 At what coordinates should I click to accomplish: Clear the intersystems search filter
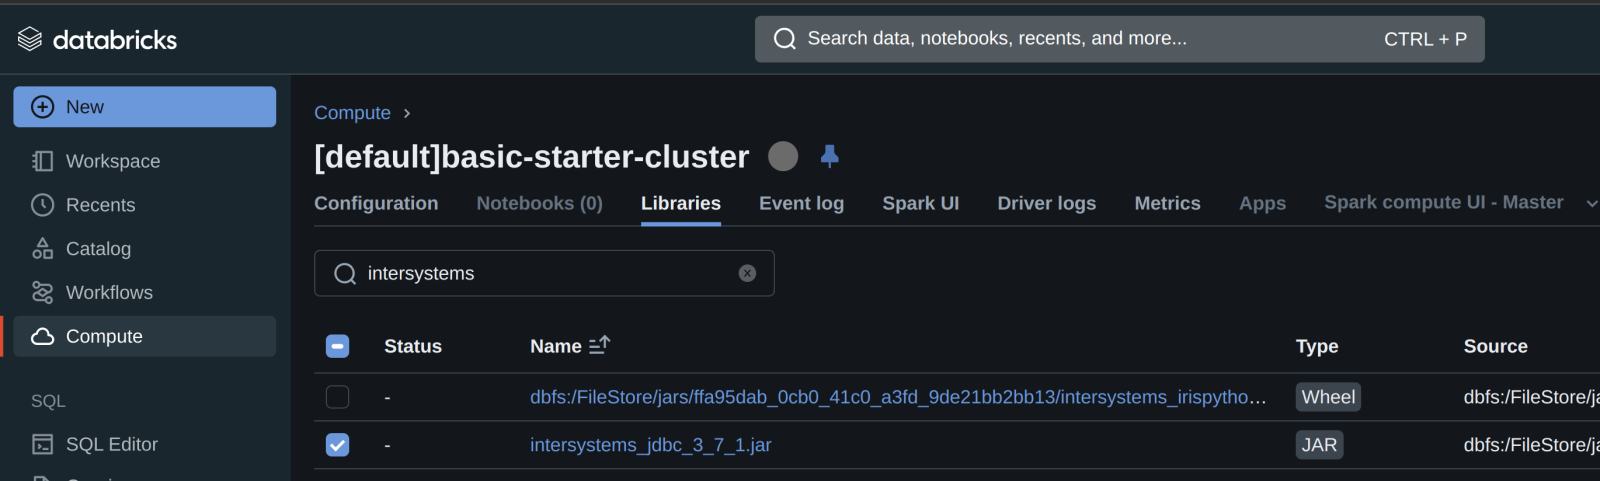coord(747,273)
